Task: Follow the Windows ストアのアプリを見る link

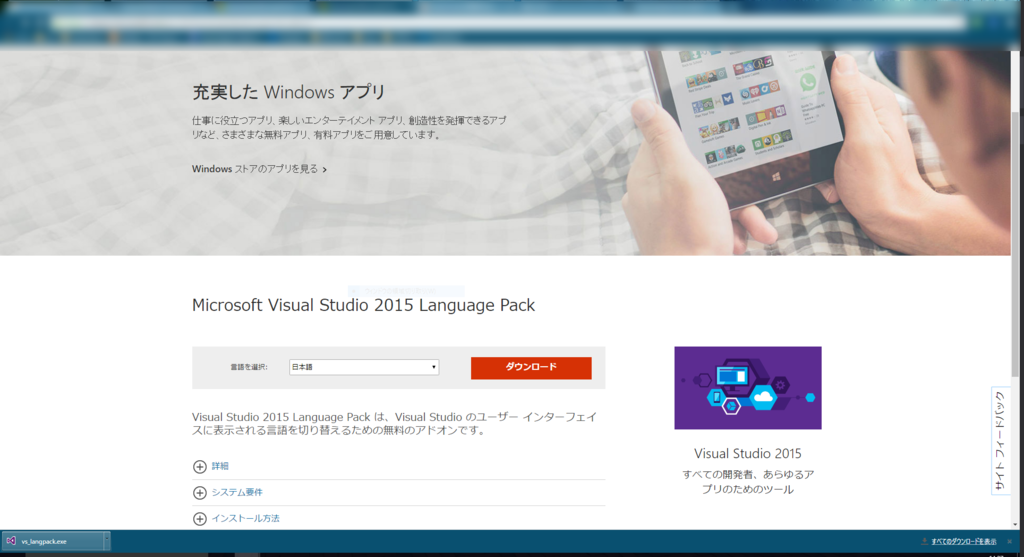Action: [x=259, y=169]
